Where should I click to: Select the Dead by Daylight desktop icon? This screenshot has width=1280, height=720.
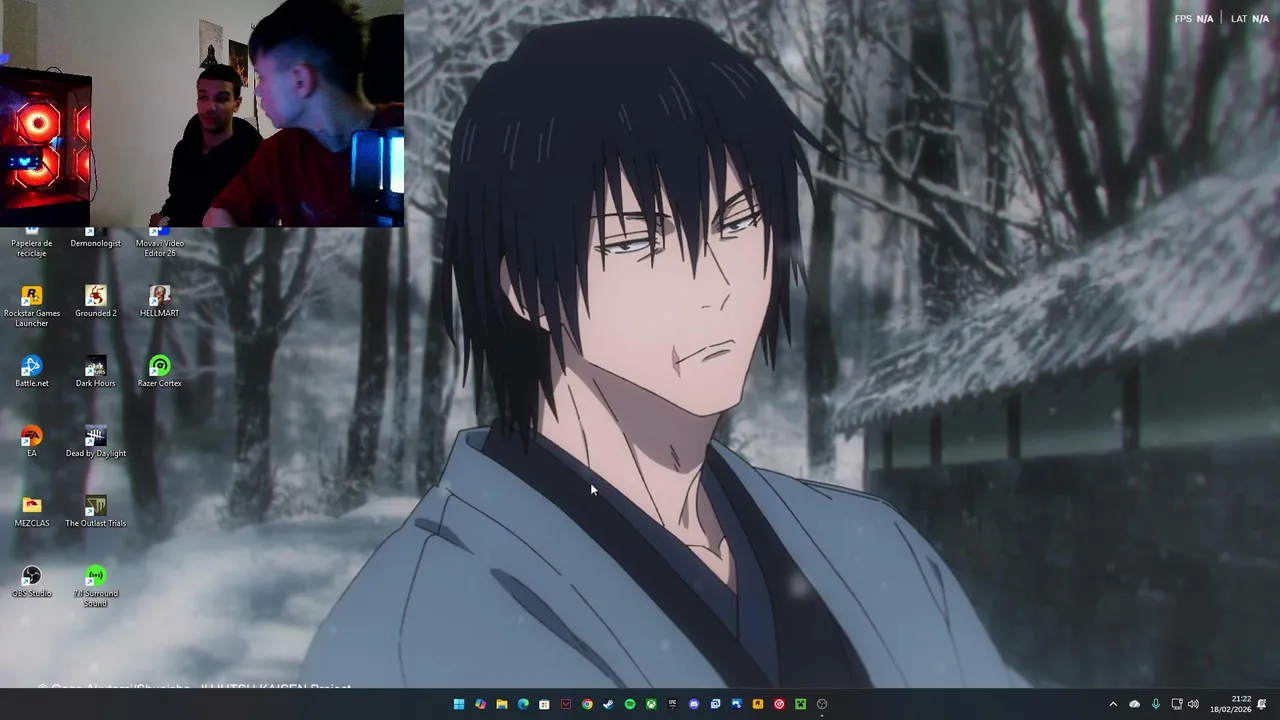coord(96,441)
